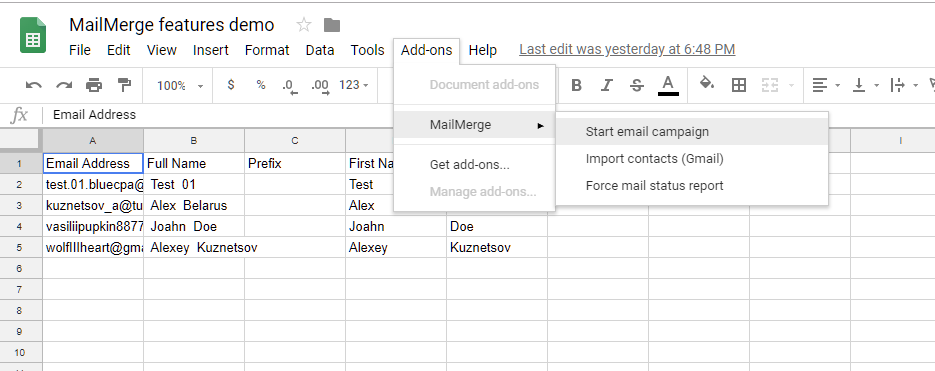Print the spreadsheet with printer icon
The height and width of the screenshot is (371, 935).
94,85
